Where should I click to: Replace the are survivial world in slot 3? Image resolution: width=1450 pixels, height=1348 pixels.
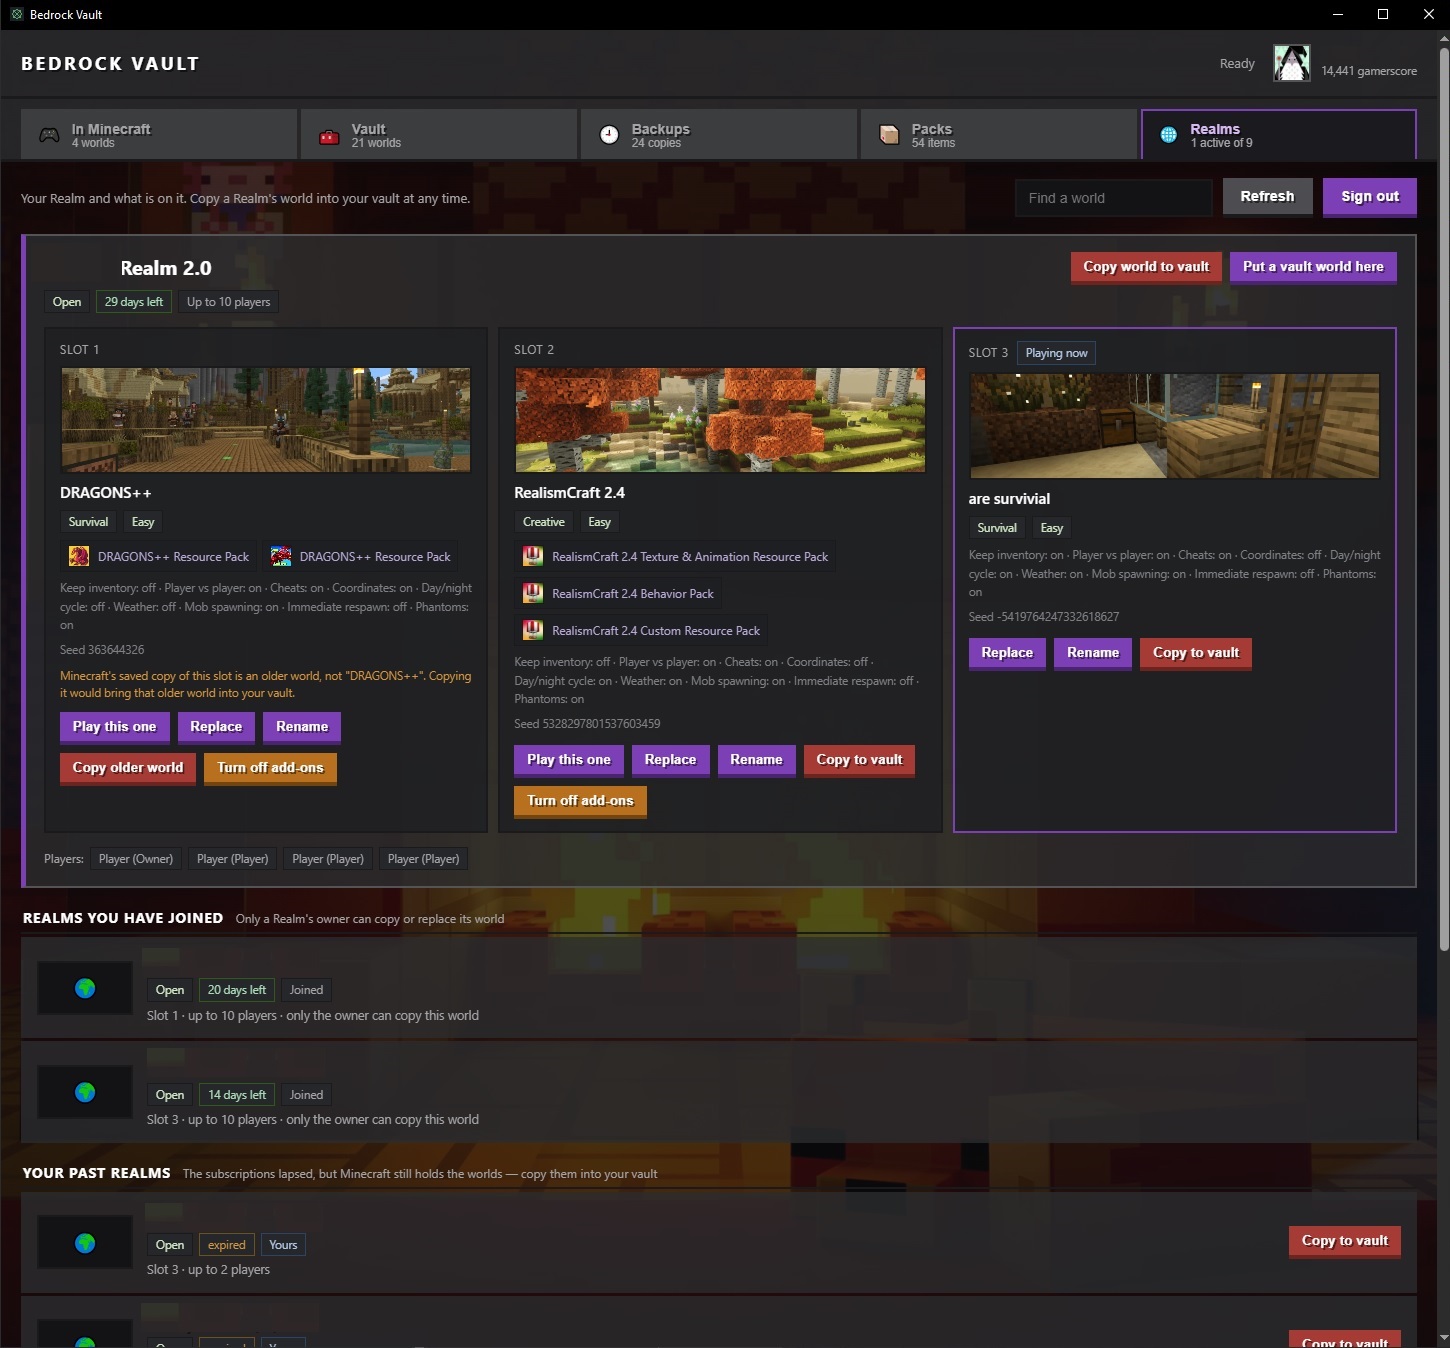(x=1007, y=653)
